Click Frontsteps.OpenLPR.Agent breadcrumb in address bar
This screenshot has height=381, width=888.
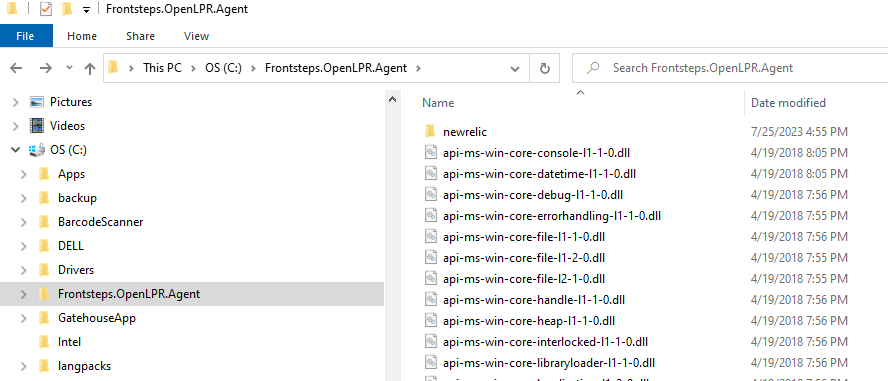(x=336, y=68)
